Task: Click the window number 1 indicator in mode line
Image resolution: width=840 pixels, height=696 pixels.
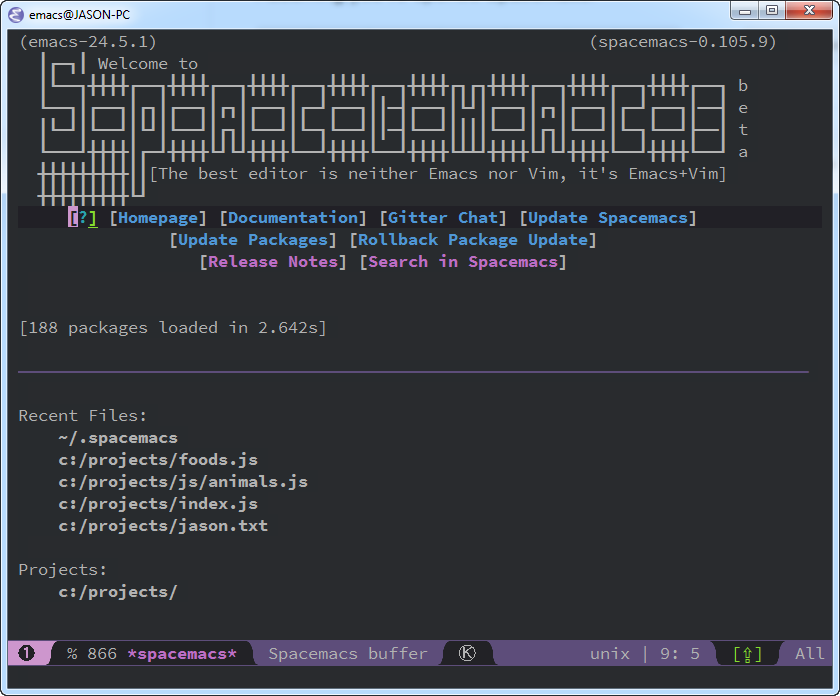Action: tap(26, 653)
